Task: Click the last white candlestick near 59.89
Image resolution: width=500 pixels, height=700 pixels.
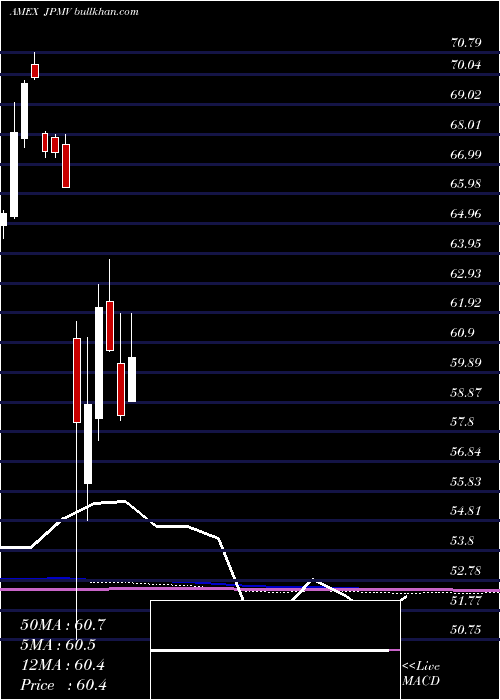Action: click(132, 379)
